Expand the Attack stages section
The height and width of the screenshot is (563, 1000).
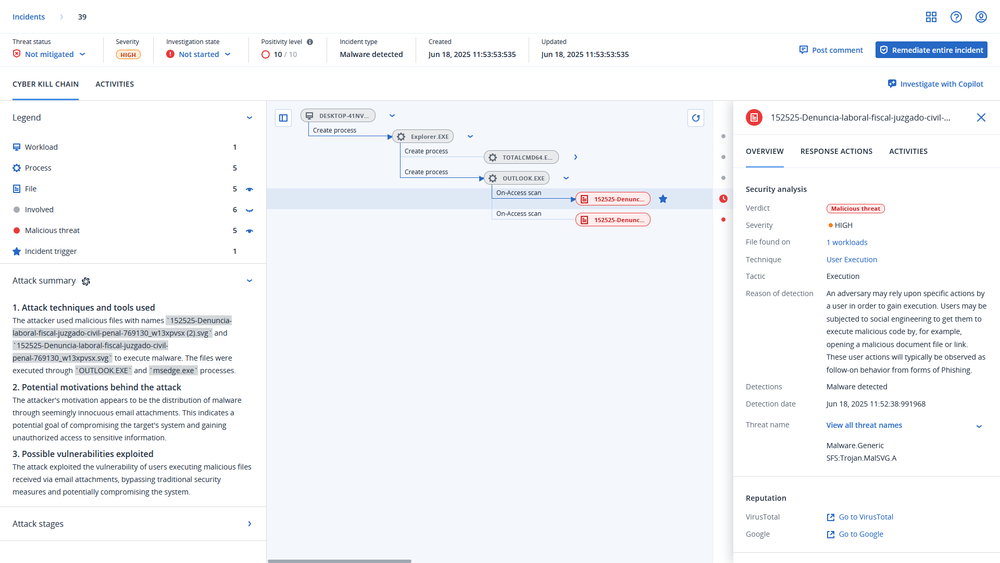pyautogui.click(x=249, y=523)
